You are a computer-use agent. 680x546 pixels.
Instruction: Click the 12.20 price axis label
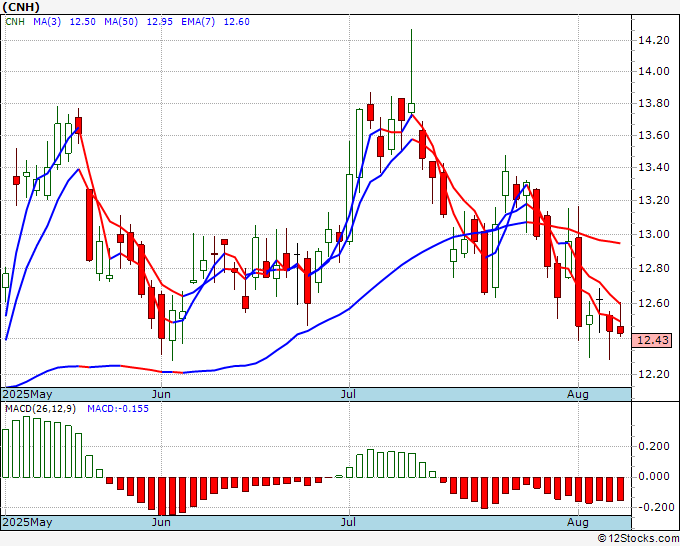653,374
